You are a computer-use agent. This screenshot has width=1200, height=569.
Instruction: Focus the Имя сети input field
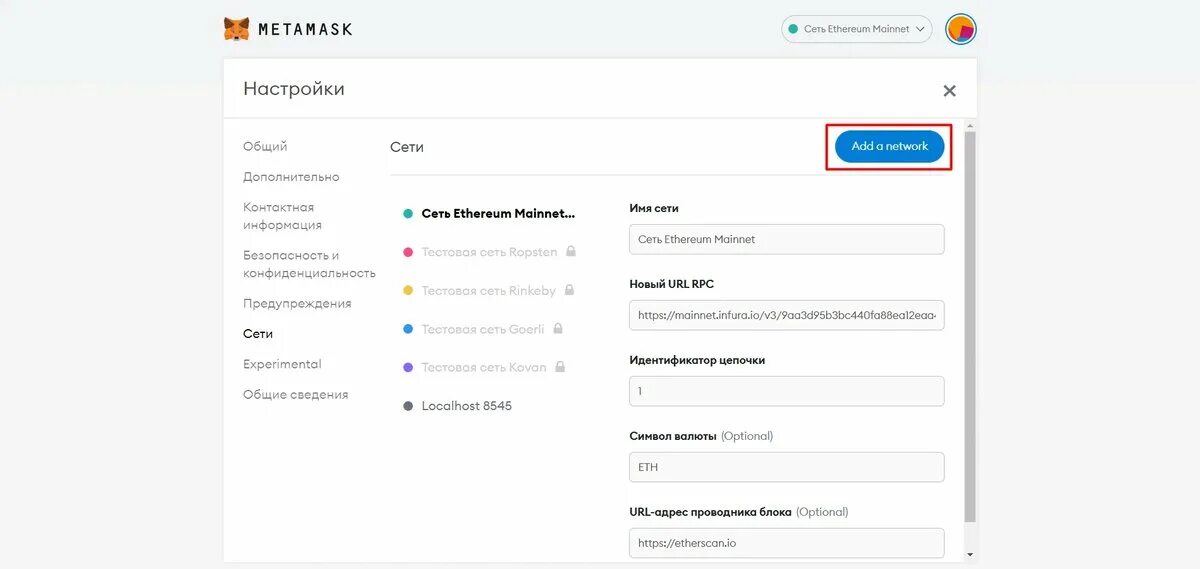787,239
